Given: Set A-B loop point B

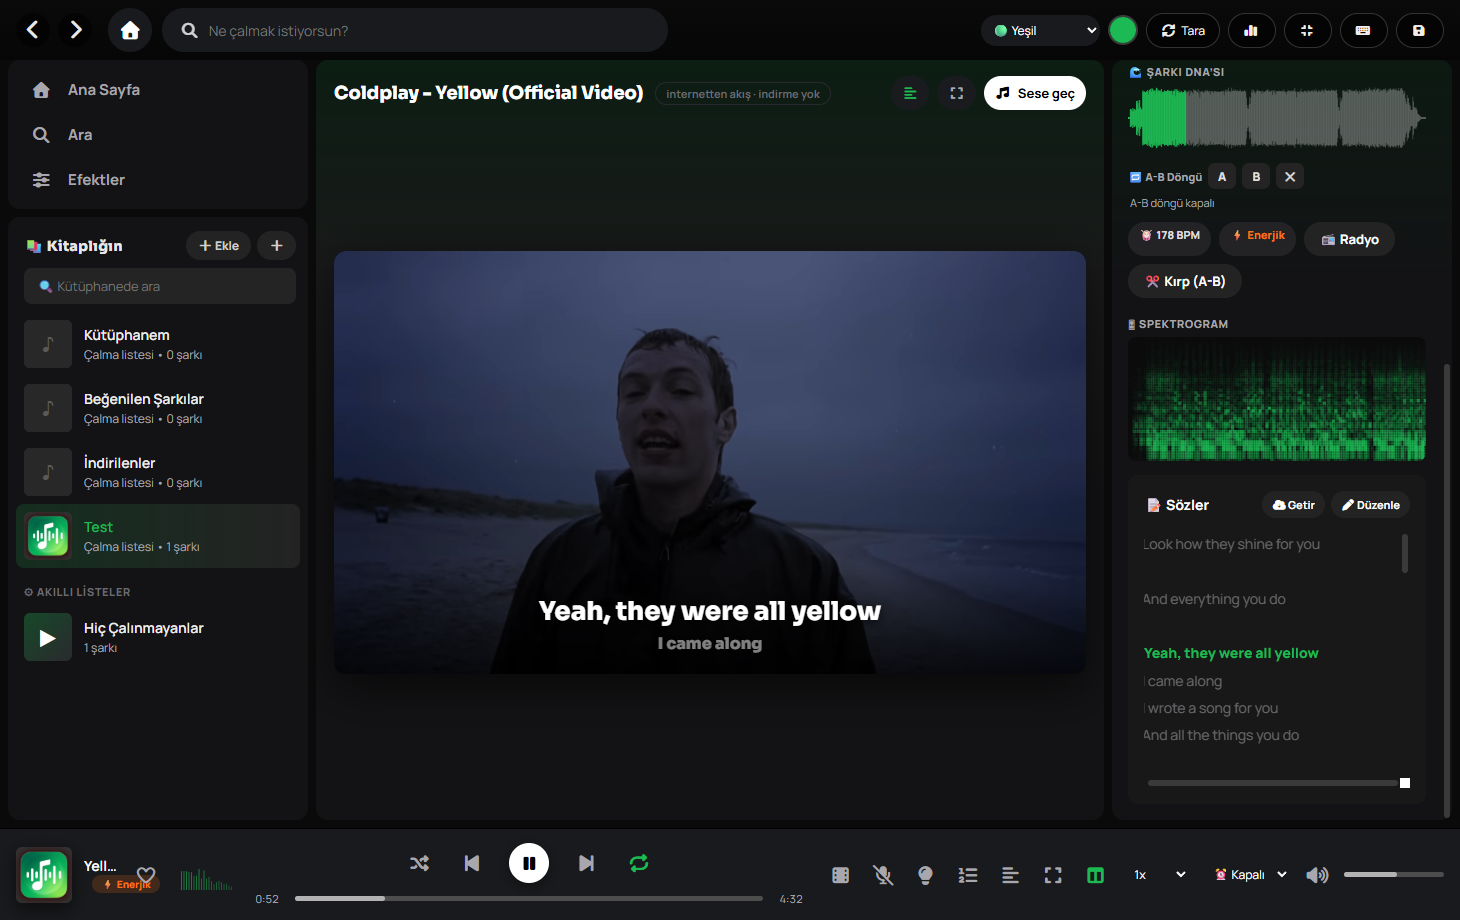Looking at the screenshot, I should (x=1256, y=177).
